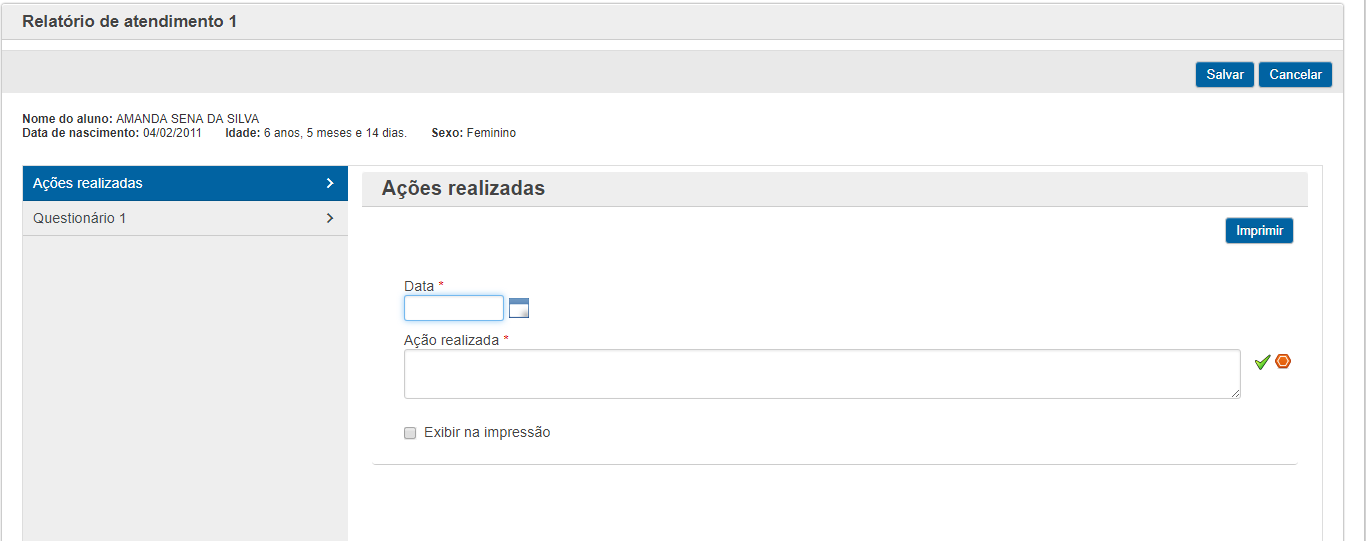Click the Salvar button

click(1225, 75)
